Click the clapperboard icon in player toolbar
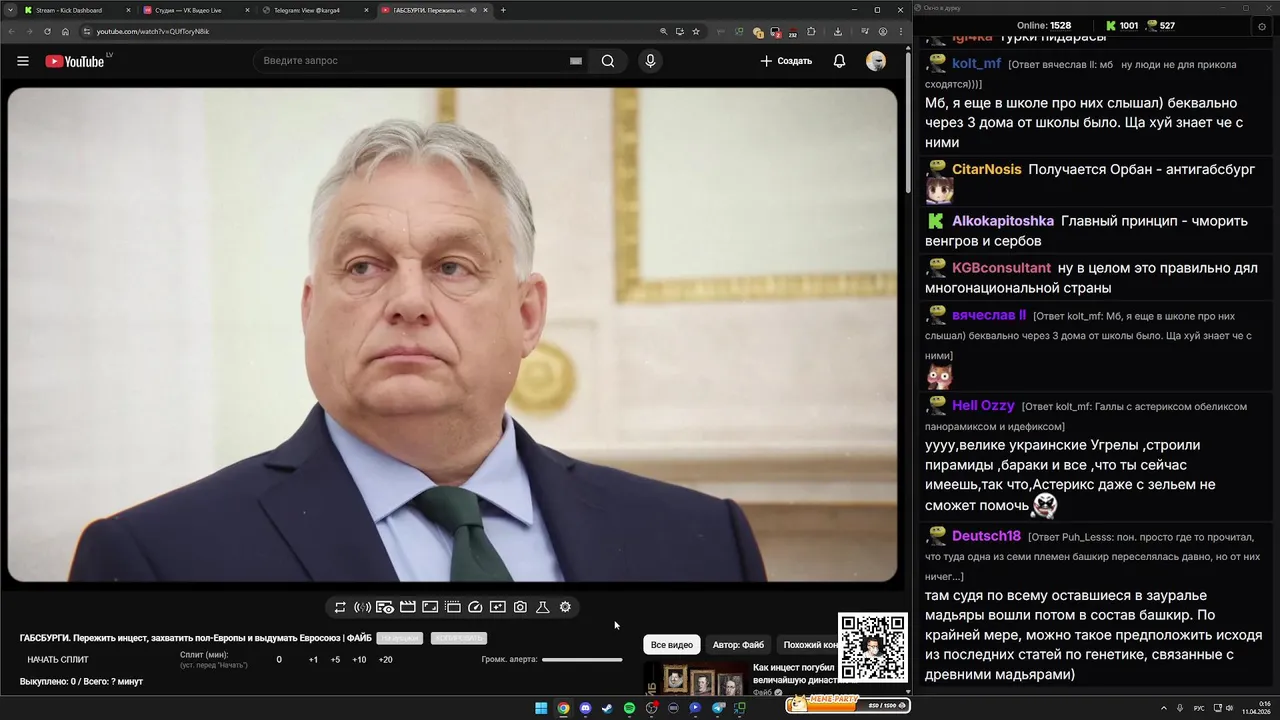Image resolution: width=1280 pixels, height=720 pixels. point(407,607)
